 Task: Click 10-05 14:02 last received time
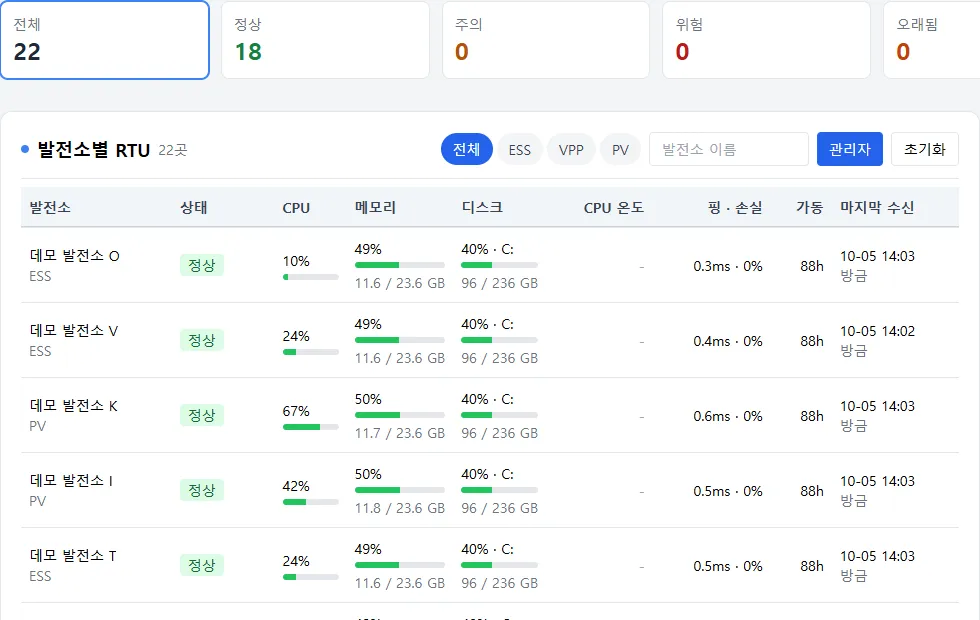[x=878, y=331]
